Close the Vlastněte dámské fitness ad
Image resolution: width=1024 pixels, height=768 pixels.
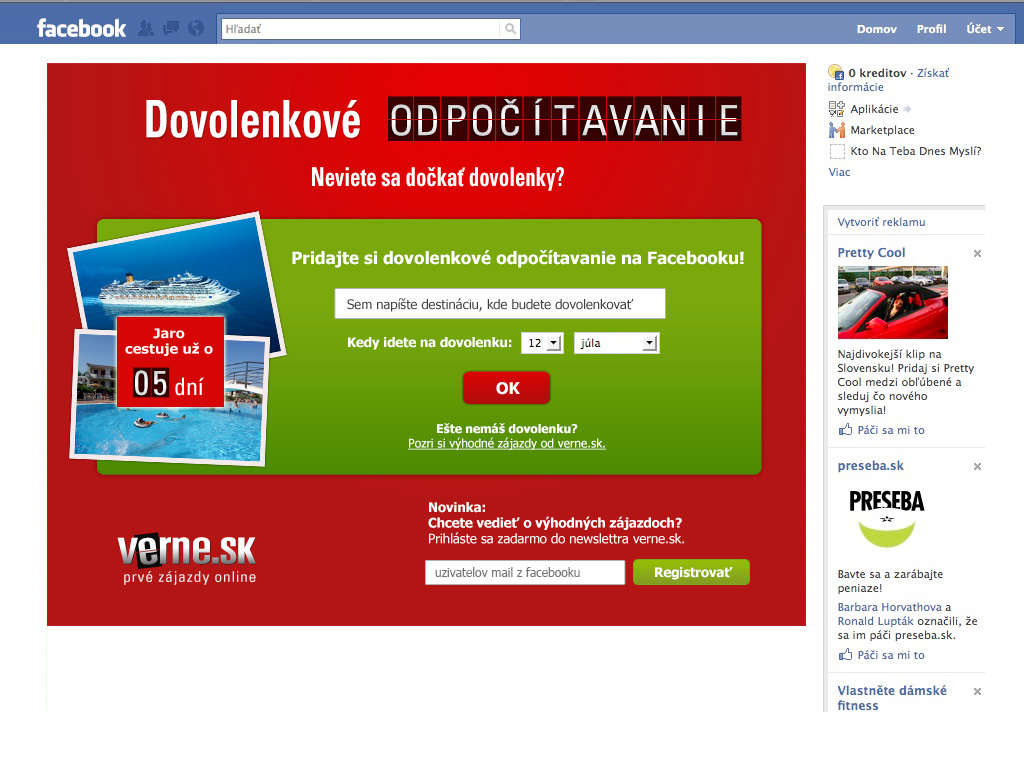977,691
